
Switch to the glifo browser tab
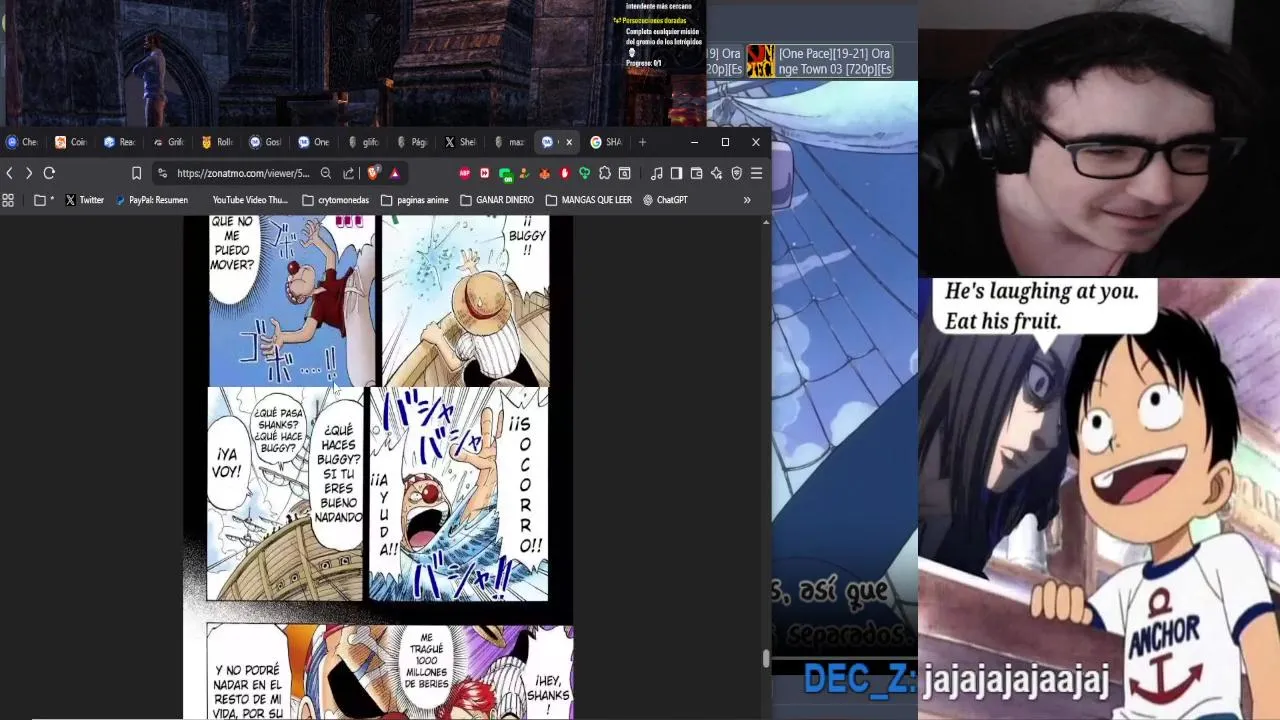tap(363, 142)
